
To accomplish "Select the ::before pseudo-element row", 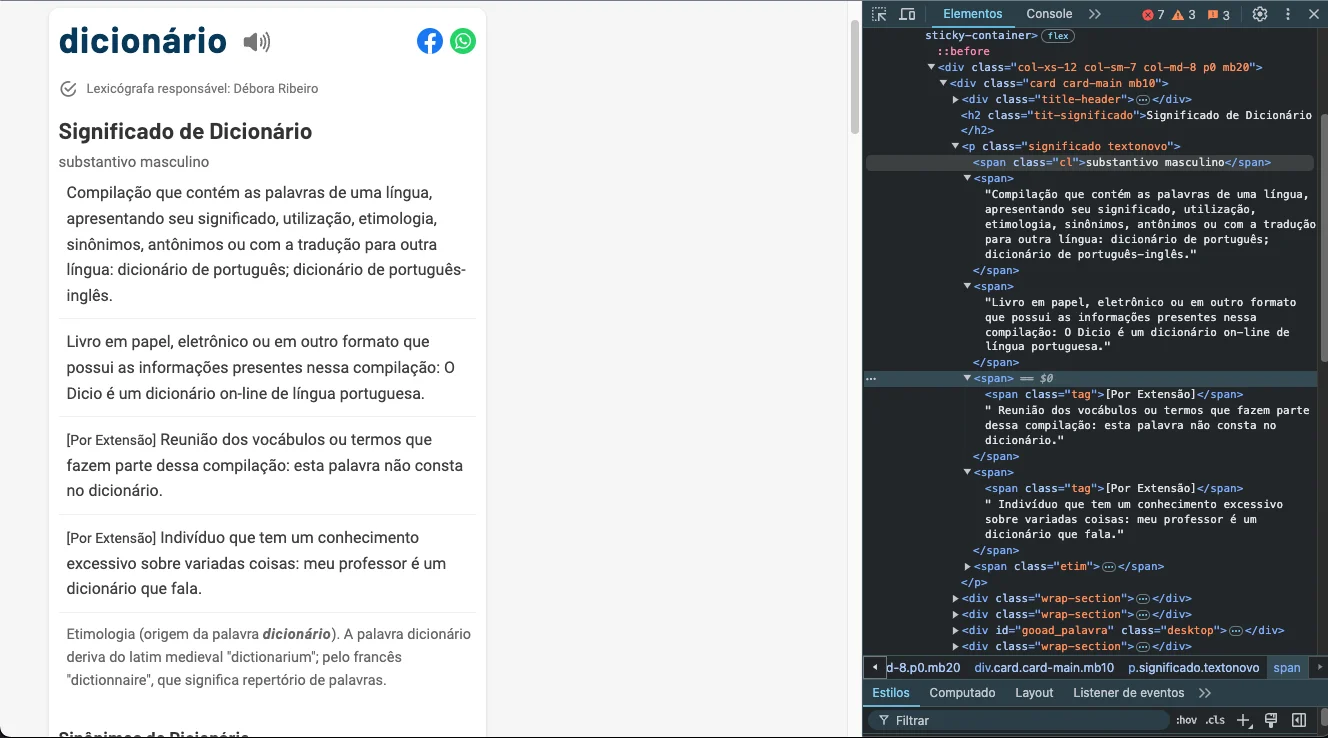I will (x=963, y=51).
